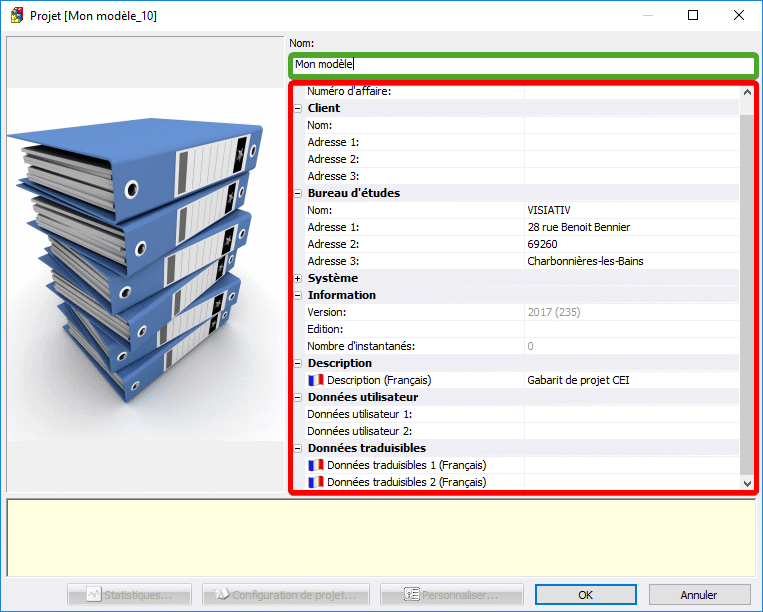Collapse the Client section
Viewport: 763px width, 612px height.
point(298,108)
